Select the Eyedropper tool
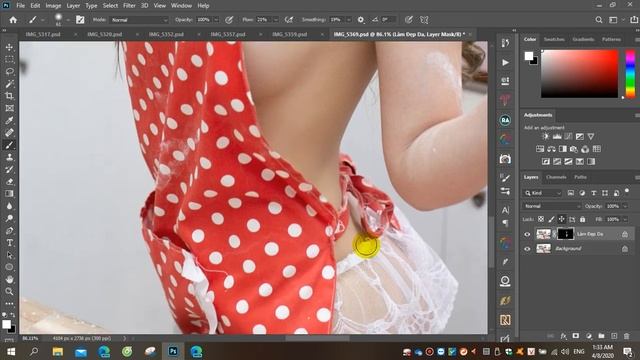 [x=9, y=121]
